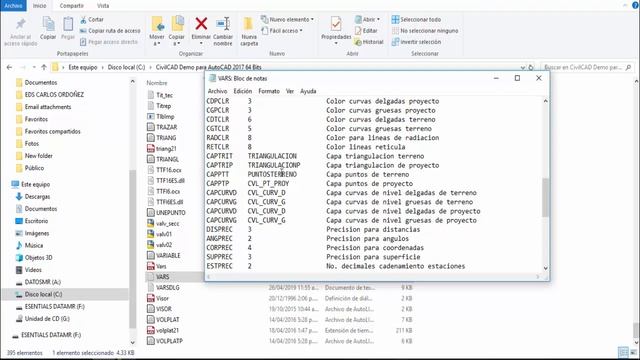Click Este equipo in address path
Viewport: 640px width, 360px height.
(83, 67)
